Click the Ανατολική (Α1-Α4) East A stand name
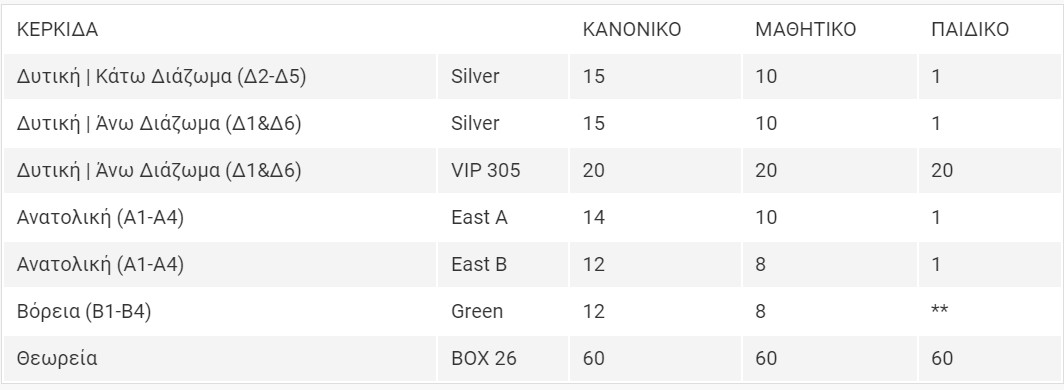Screen dimensions: 1064x390 [100, 218]
